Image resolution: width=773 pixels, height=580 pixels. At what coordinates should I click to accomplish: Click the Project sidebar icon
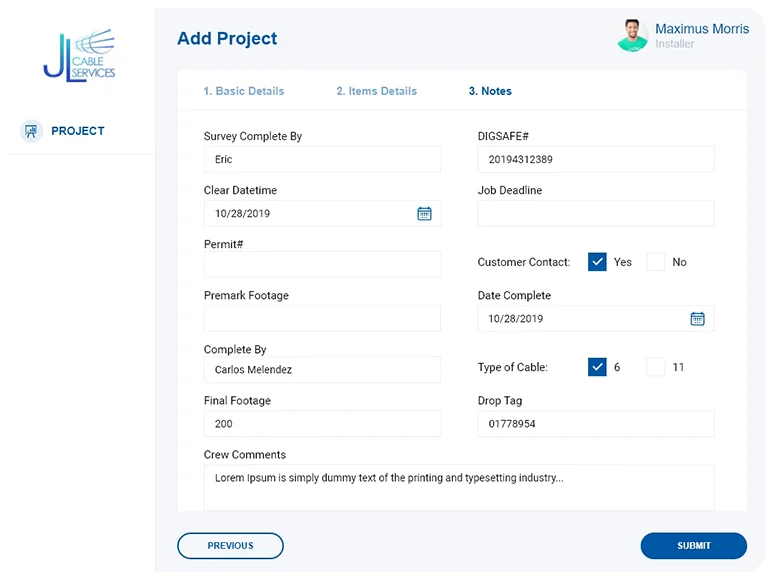(31, 131)
